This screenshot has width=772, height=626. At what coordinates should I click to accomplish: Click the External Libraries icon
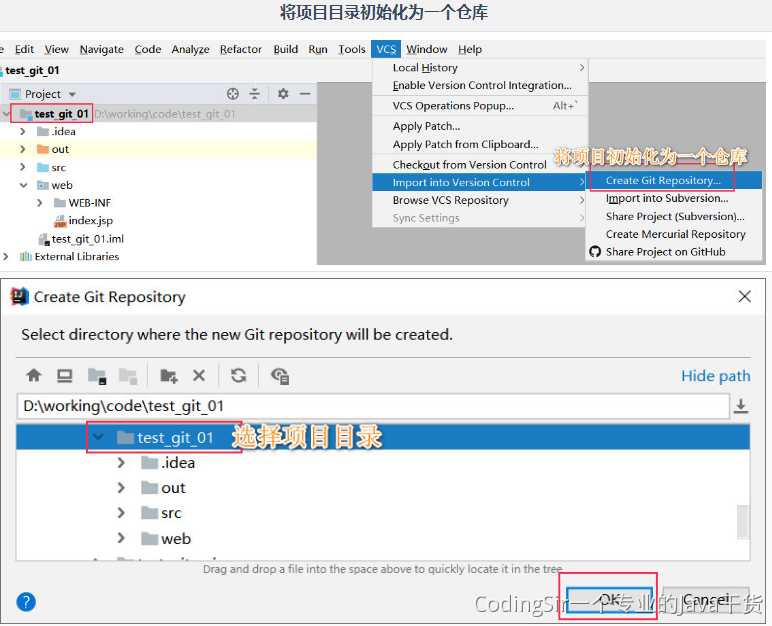click(26, 257)
